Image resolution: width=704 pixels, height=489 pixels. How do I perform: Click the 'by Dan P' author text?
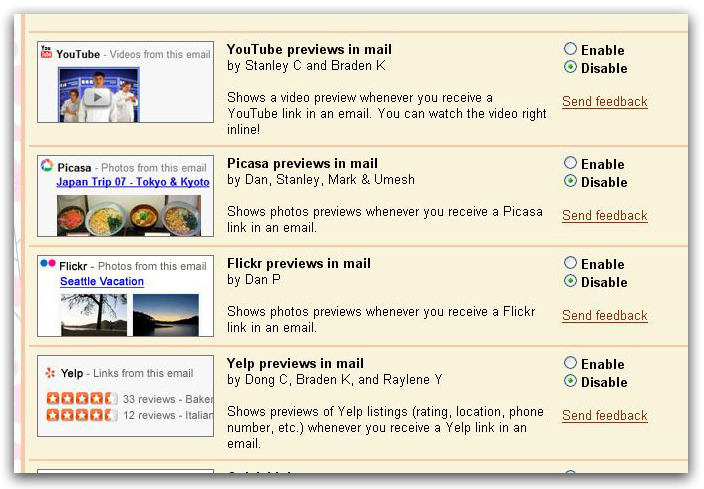coord(254,280)
